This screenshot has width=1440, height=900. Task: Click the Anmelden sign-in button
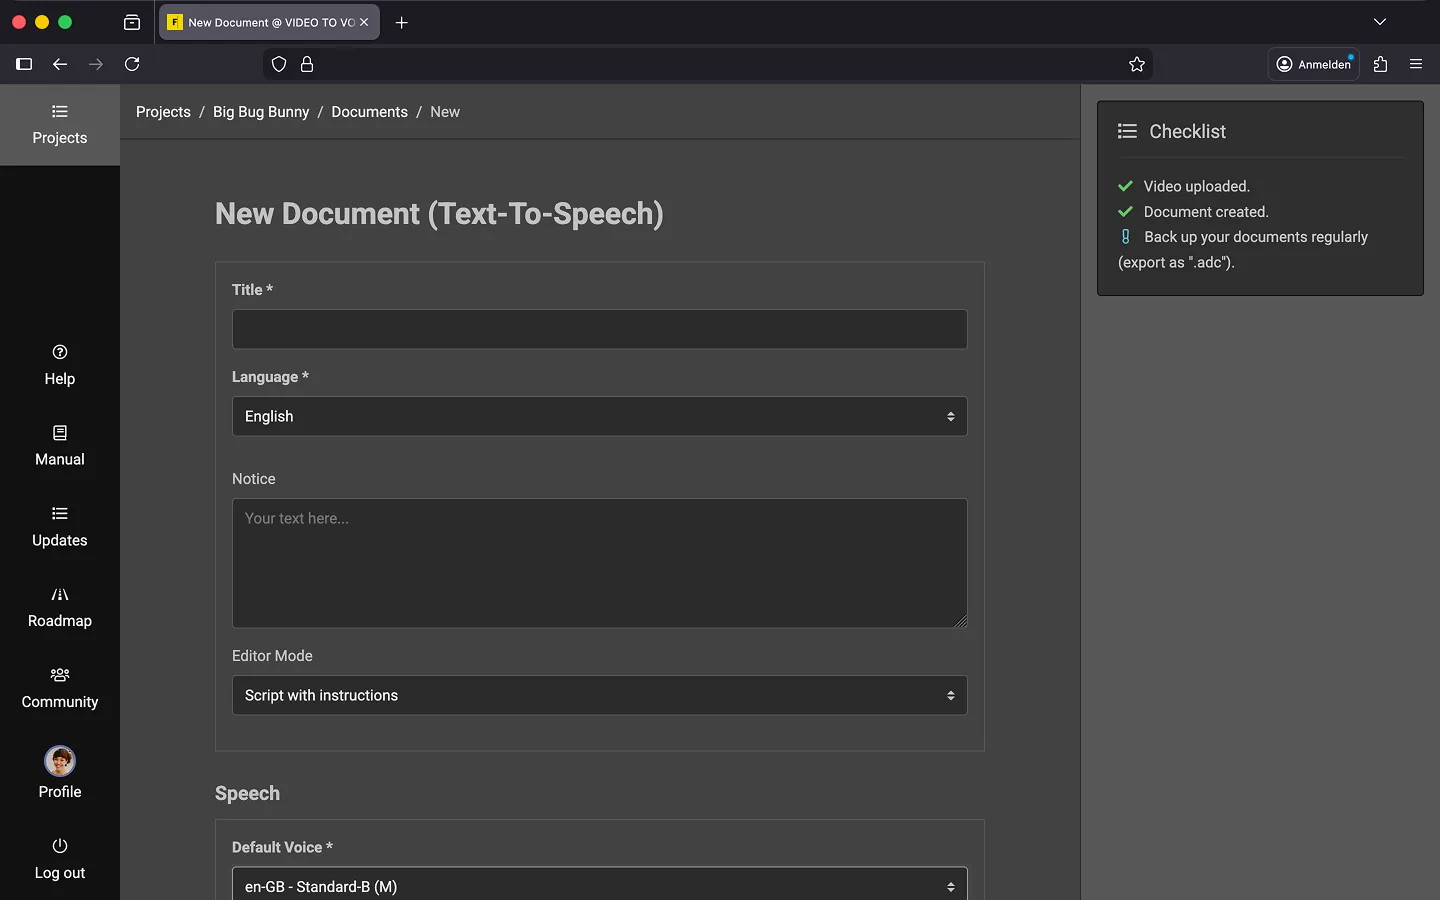pos(1313,64)
